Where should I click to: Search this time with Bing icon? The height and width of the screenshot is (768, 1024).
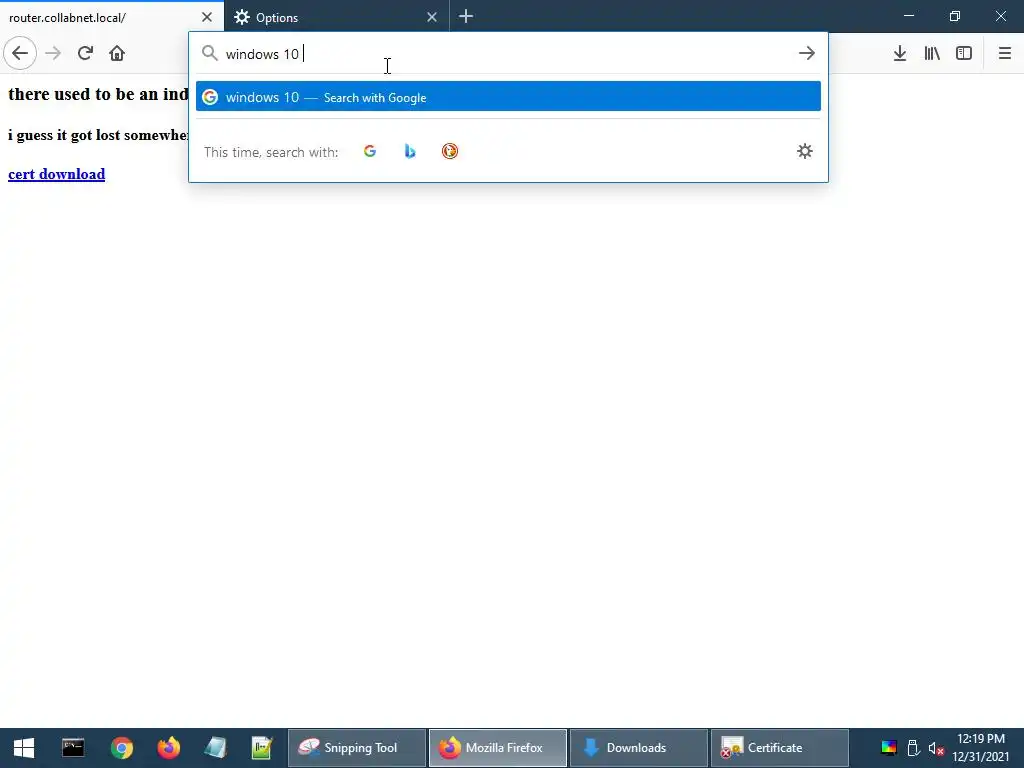coord(409,152)
